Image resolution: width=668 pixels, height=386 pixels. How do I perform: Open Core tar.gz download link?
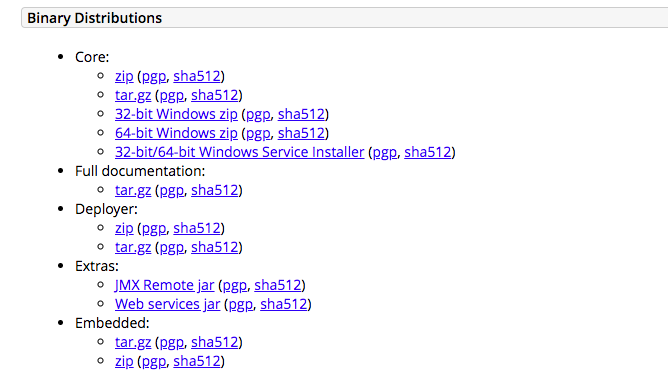(133, 95)
